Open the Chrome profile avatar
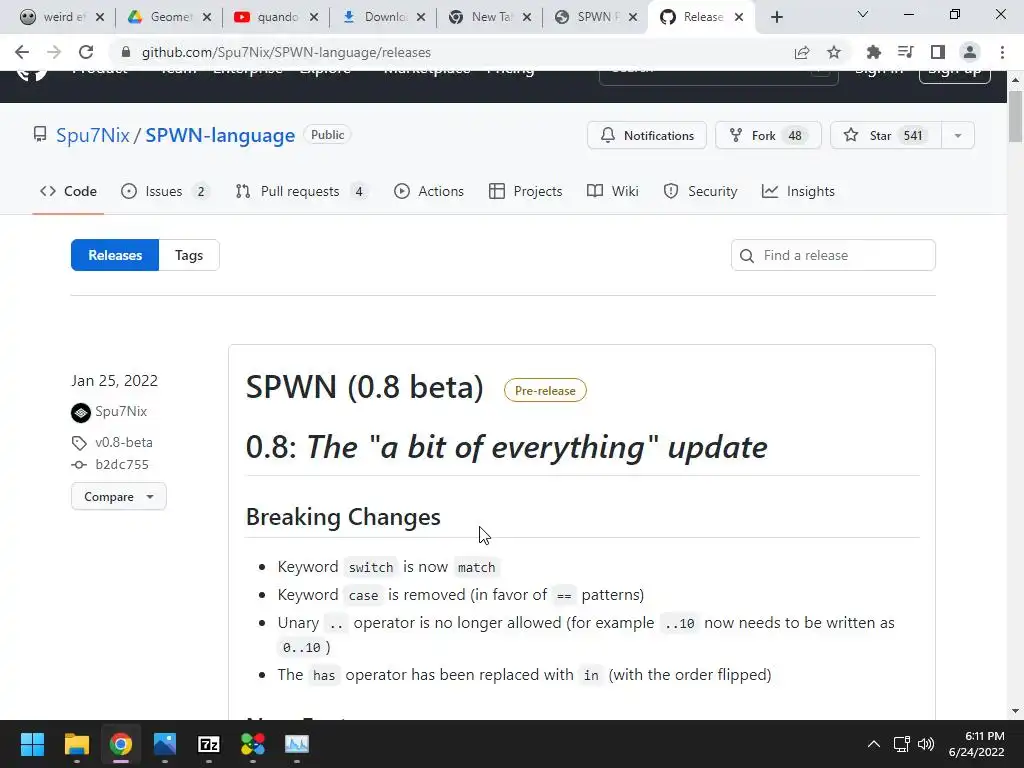 pos(970,52)
